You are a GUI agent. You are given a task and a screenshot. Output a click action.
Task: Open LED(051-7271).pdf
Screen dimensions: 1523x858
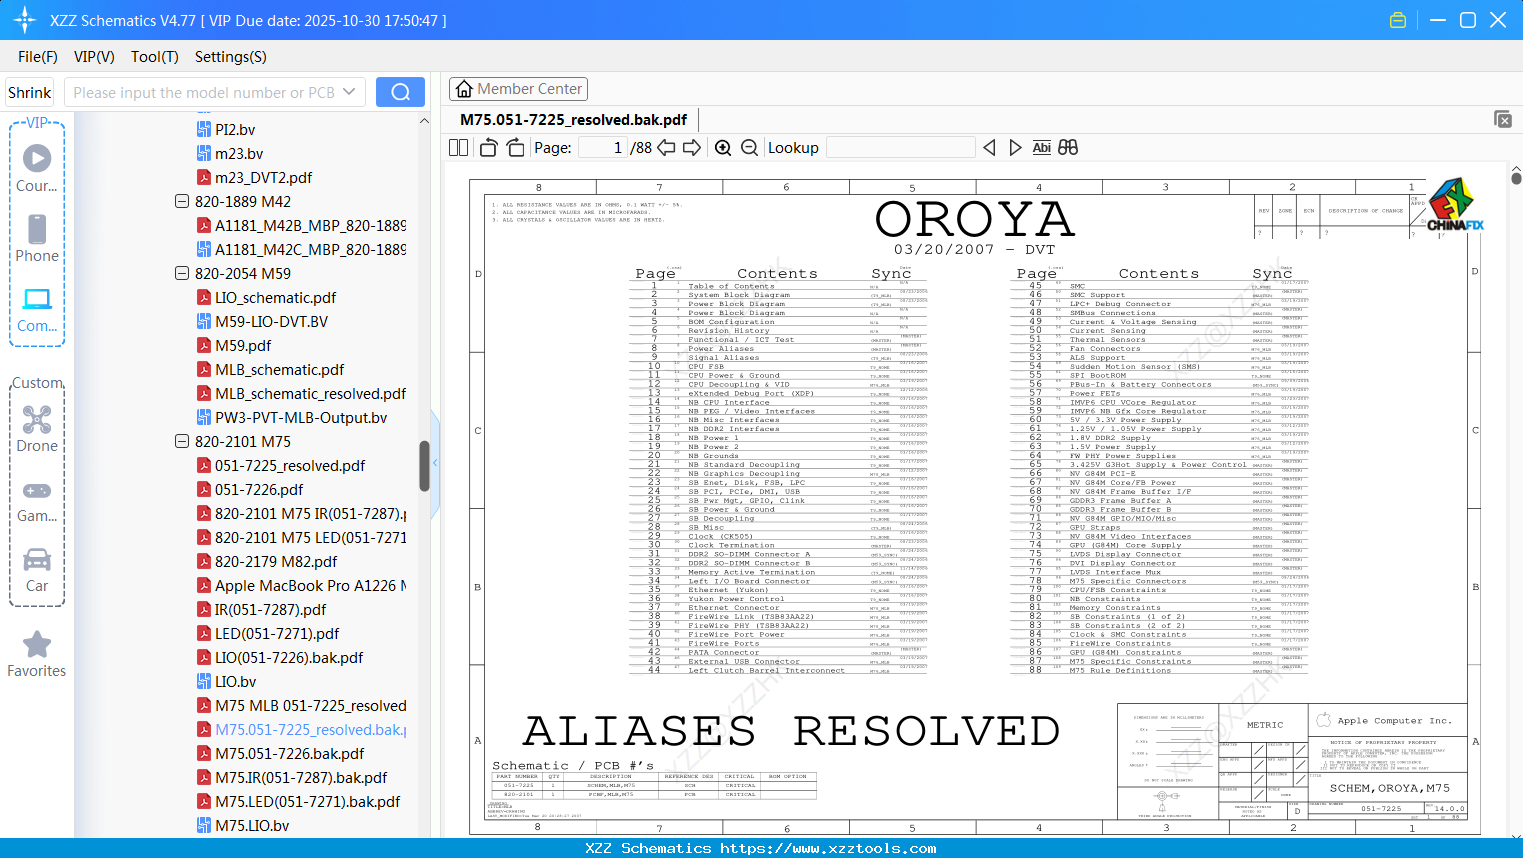pos(268,633)
